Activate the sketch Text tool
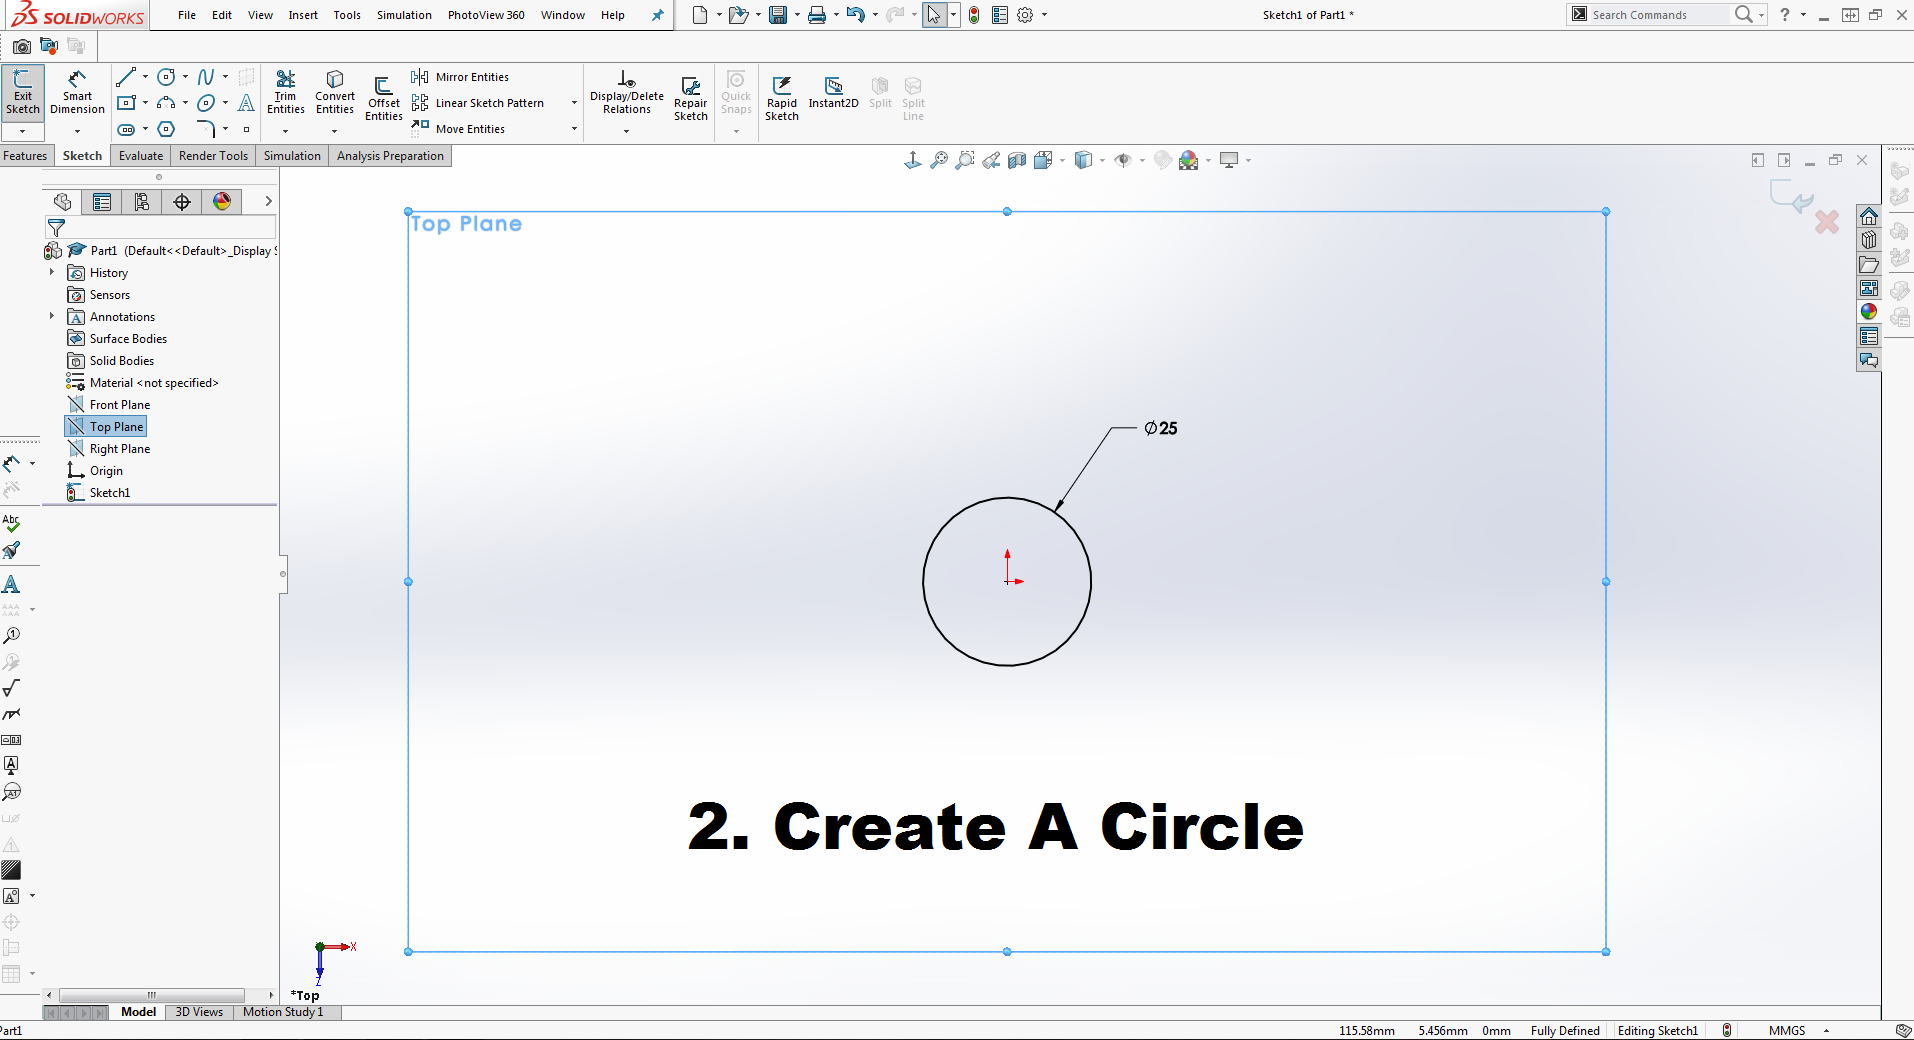This screenshot has height=1040, width=1914. pyautogui.click(x=246, y=103)
